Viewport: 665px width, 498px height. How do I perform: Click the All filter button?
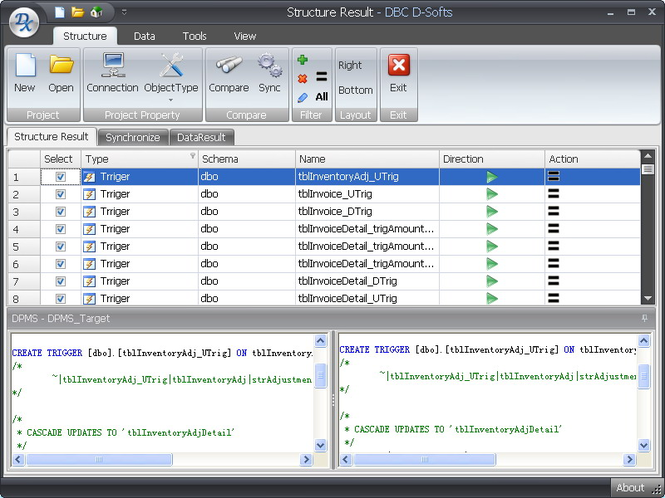click(321, 97)
